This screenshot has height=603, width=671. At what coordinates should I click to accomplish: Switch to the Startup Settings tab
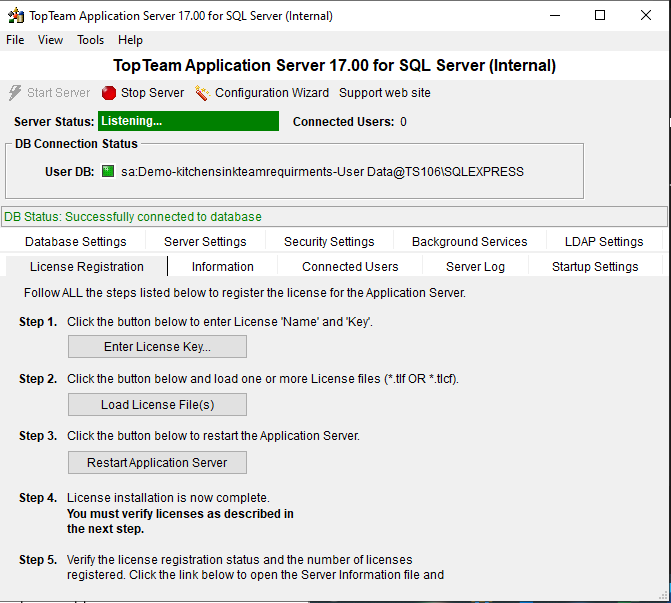click(x=595, y=266)
